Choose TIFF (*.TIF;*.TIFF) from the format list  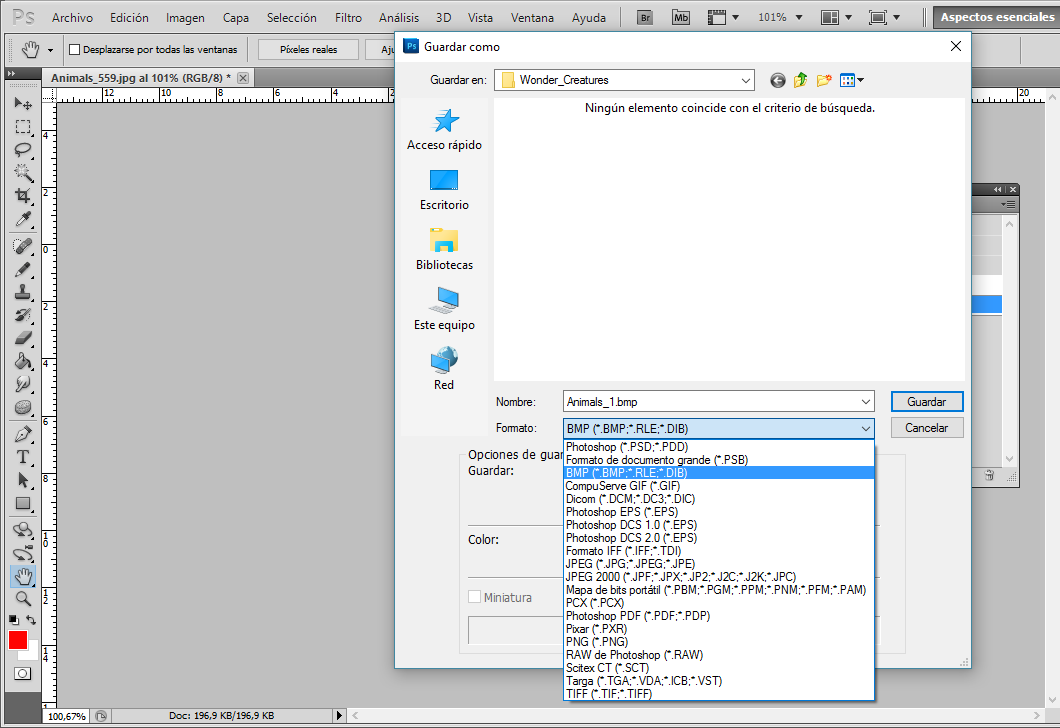pos(719,694)
